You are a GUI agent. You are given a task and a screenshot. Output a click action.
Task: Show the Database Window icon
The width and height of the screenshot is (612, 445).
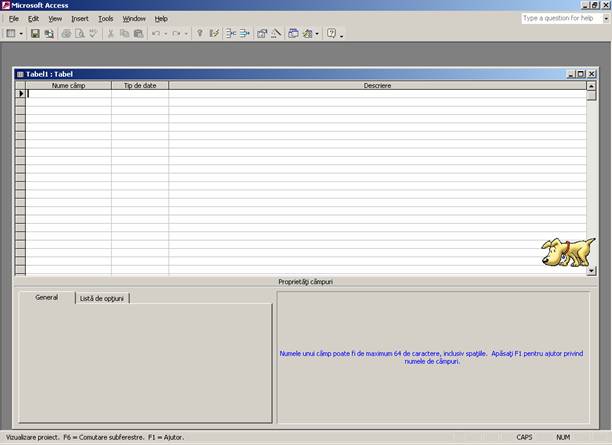[294, 34]
